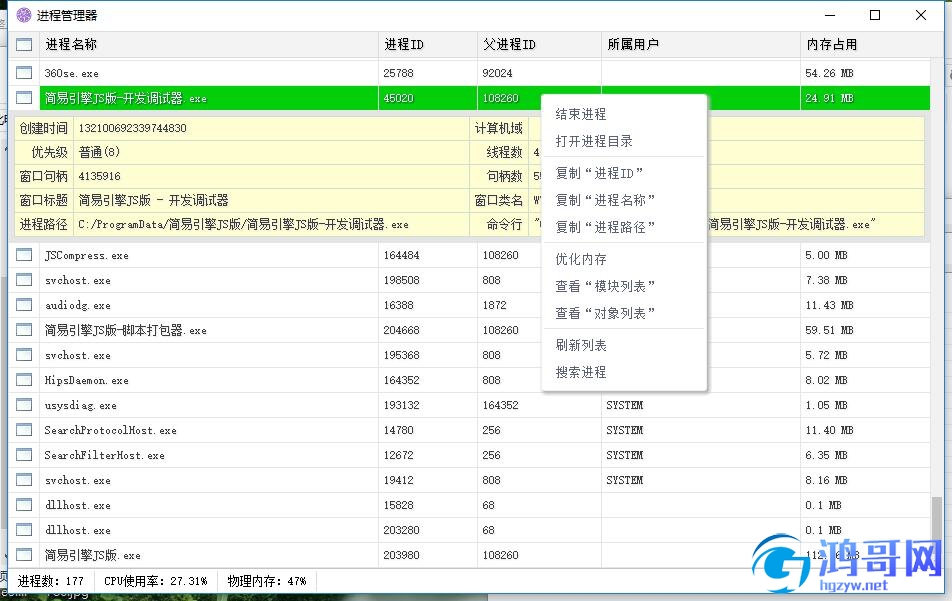Click the icon of svchost.exe with ID 195368

(24, 355)
